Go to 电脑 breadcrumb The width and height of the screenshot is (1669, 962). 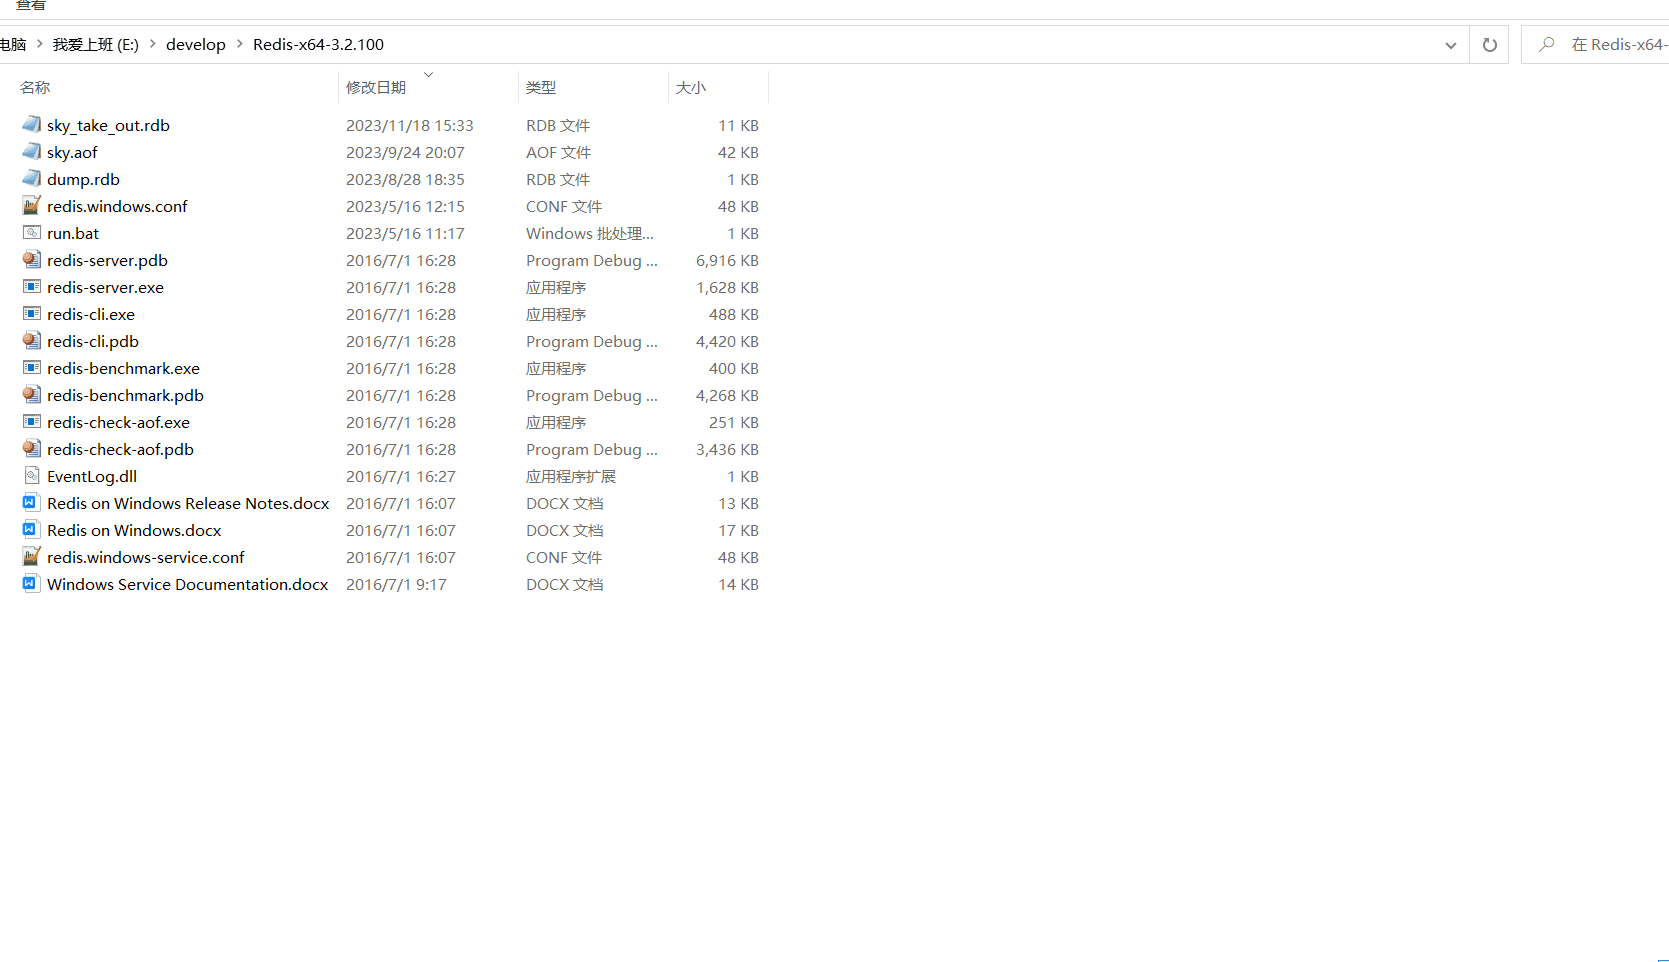(13, 44)
